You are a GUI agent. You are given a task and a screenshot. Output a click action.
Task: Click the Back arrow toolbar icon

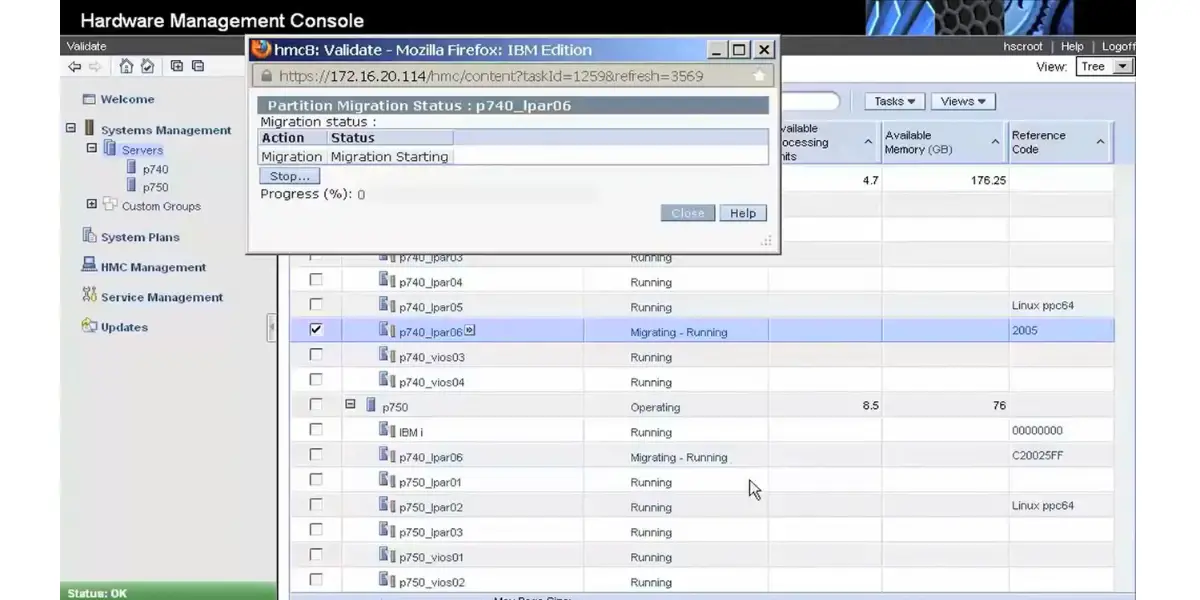click(x=75, y=67)
